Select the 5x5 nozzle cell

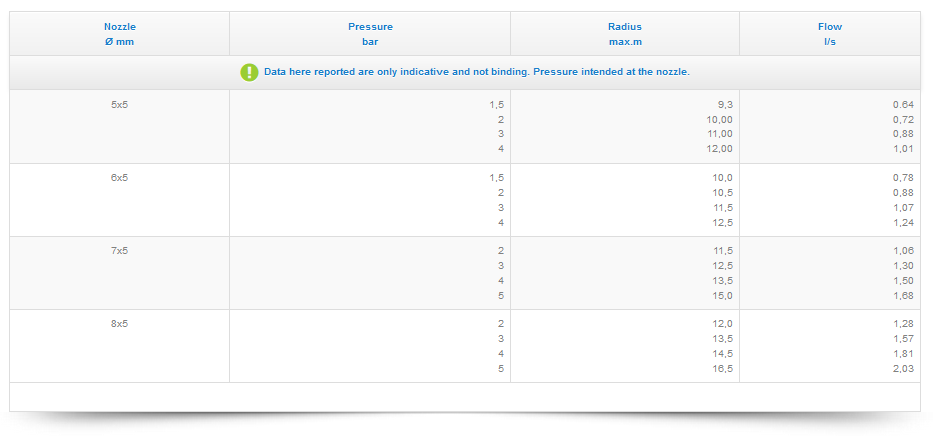pos(119,105)
